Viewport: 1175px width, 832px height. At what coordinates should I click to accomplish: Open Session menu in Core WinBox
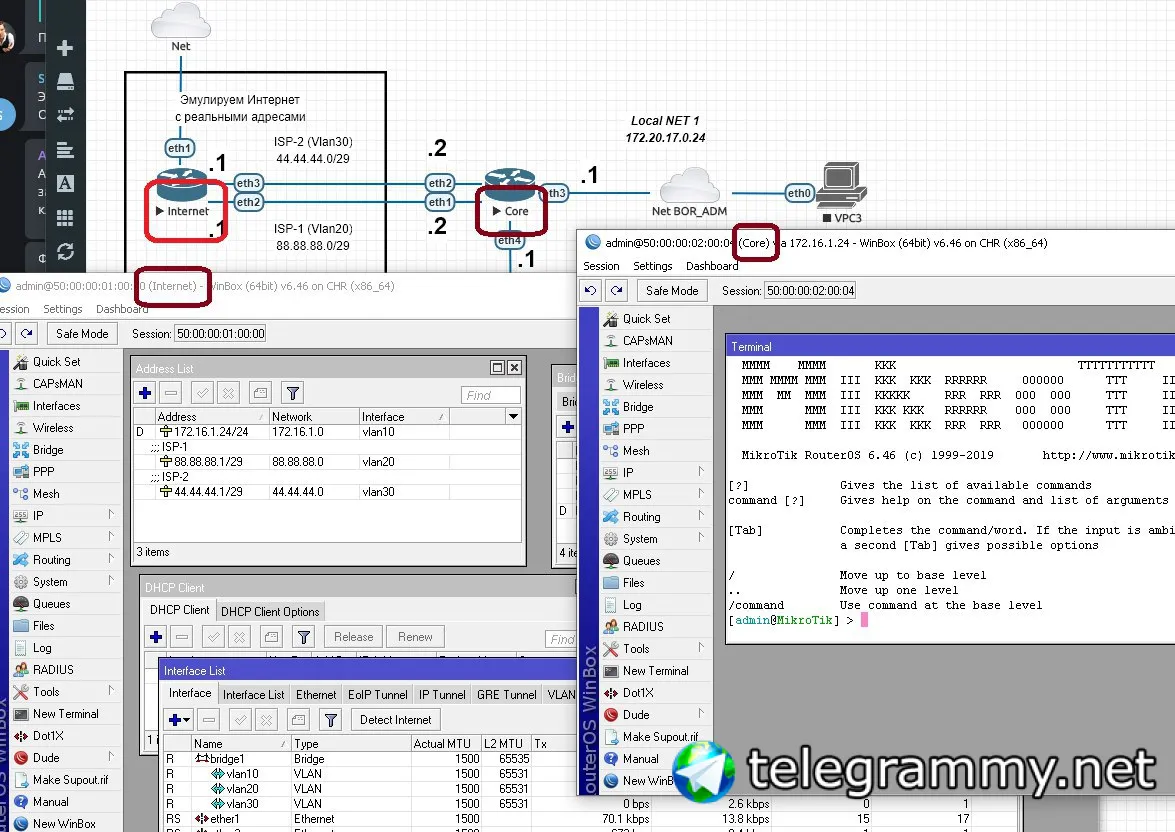[601, 266]
